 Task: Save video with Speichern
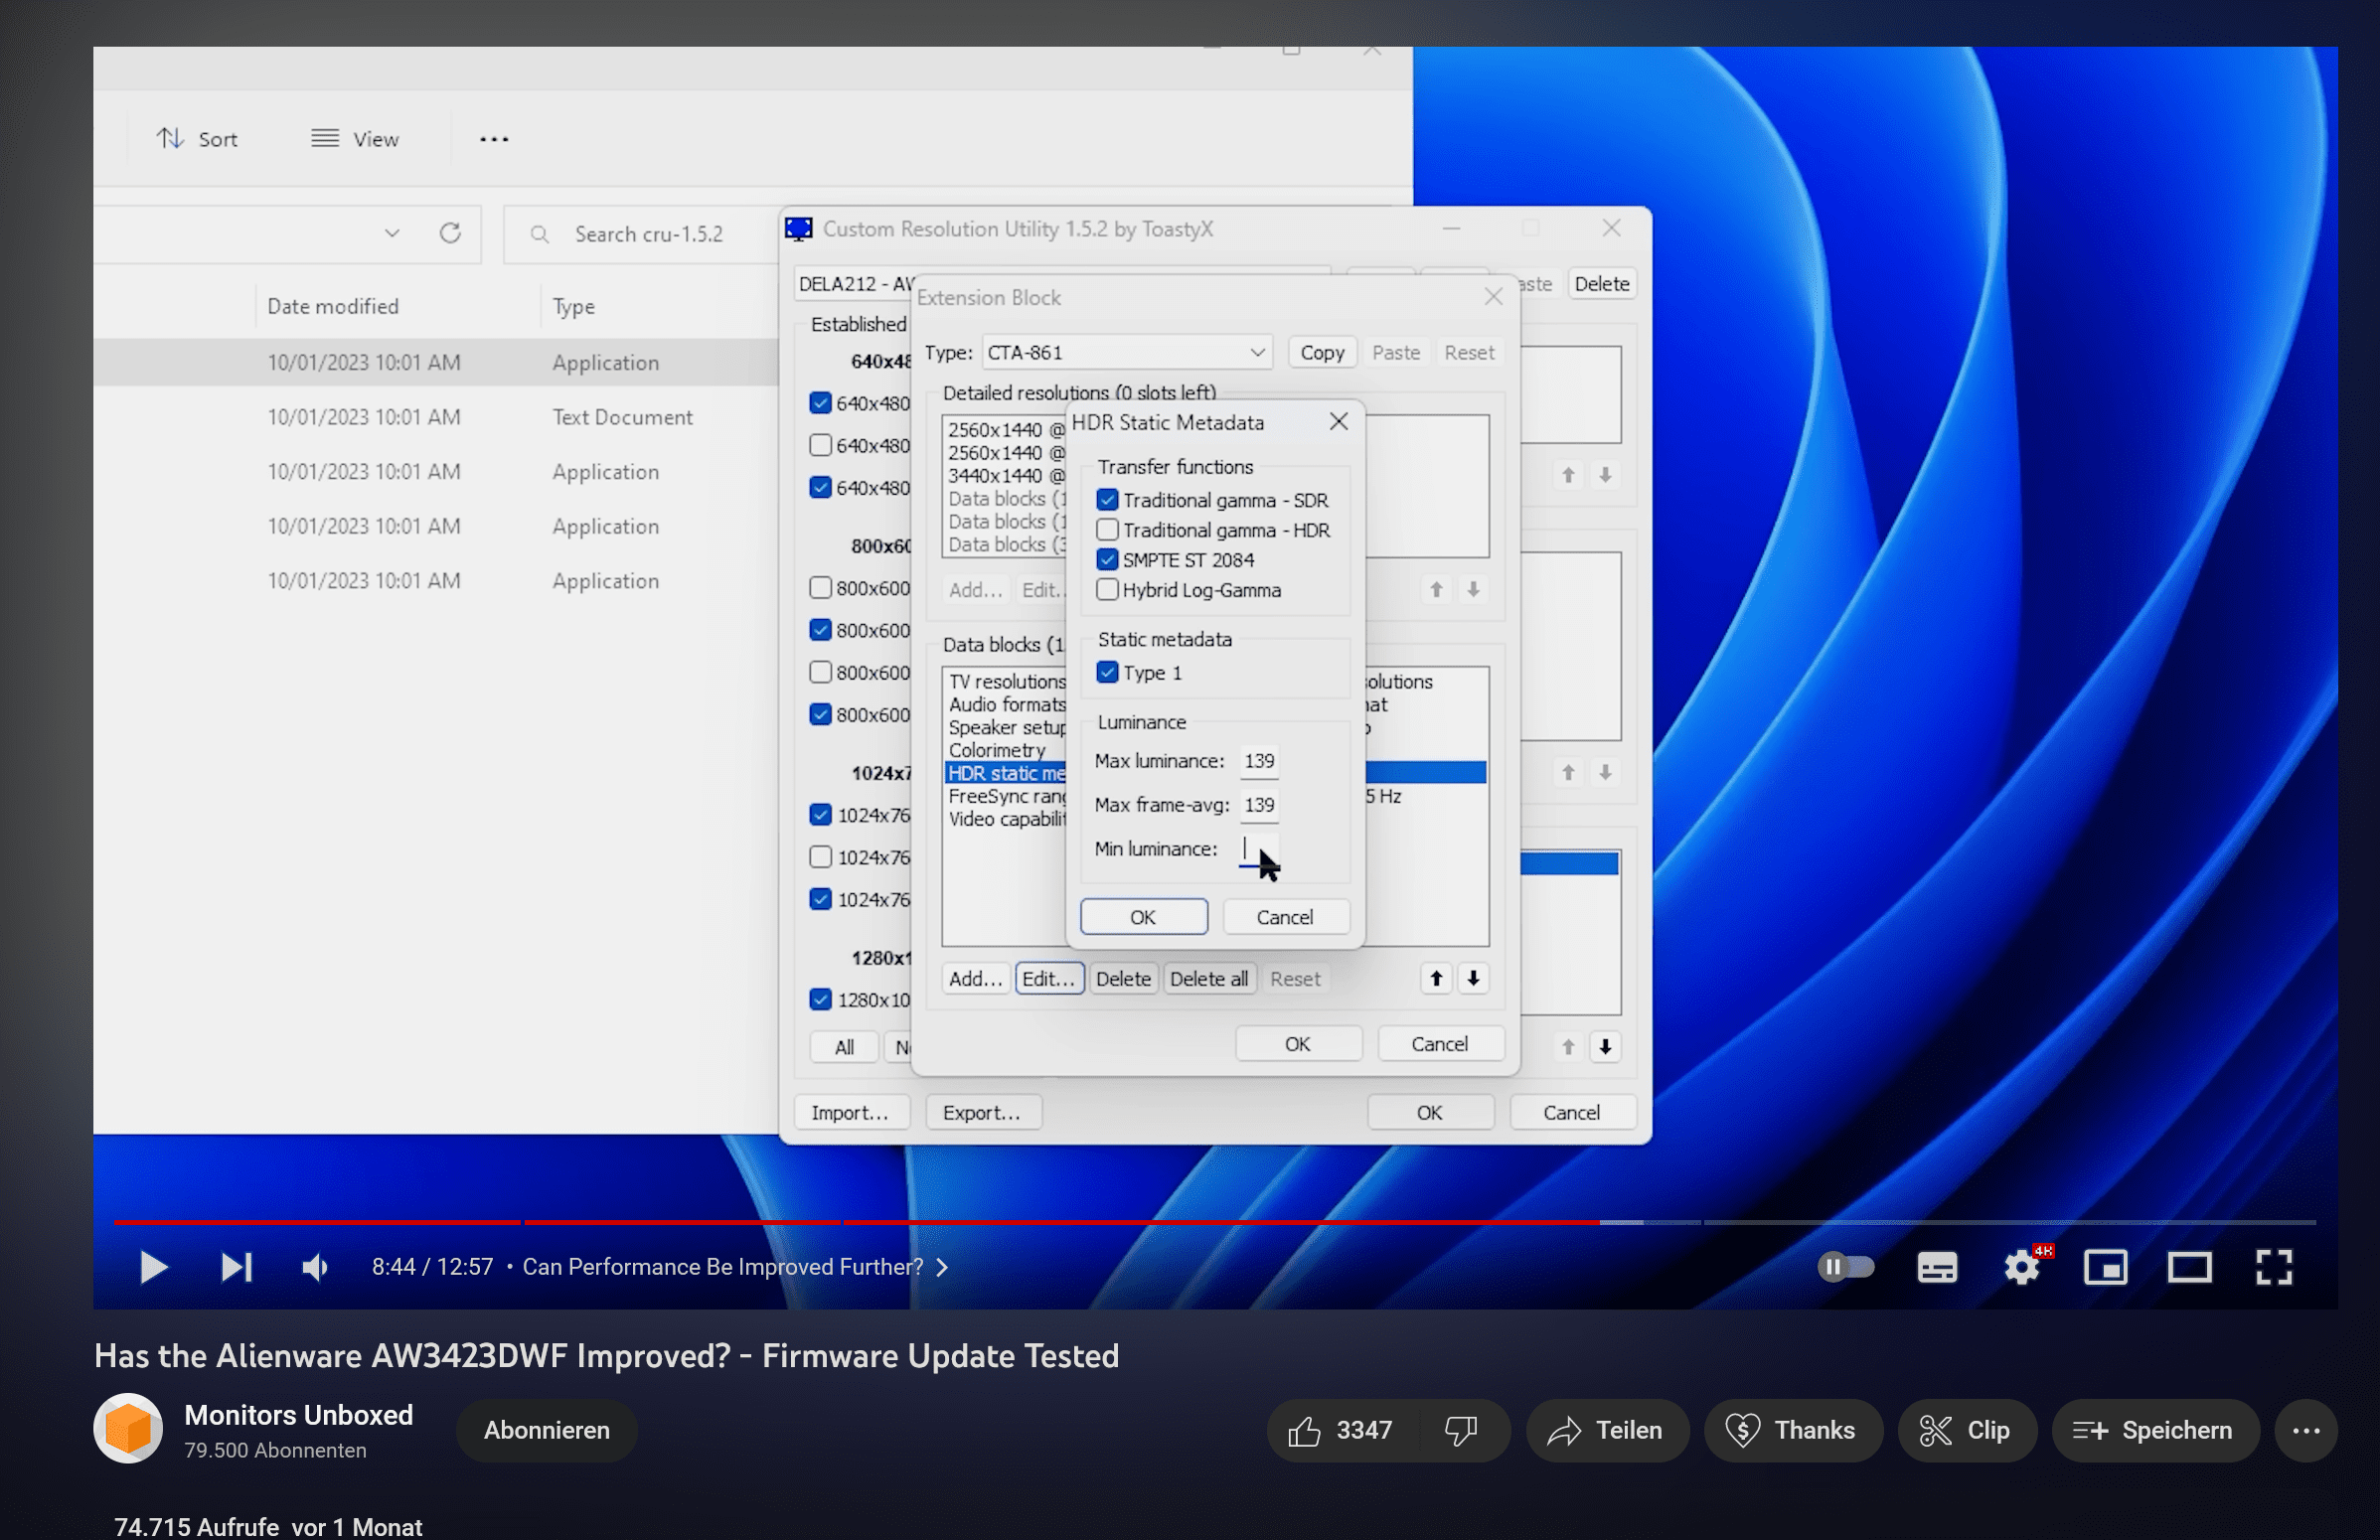point(2154,1431)
